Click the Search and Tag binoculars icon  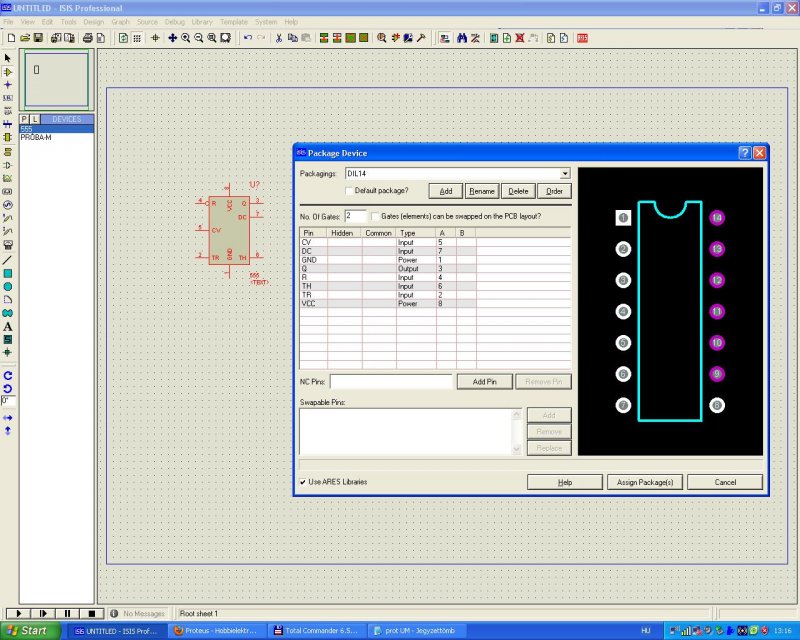click(x=462, y=38)
